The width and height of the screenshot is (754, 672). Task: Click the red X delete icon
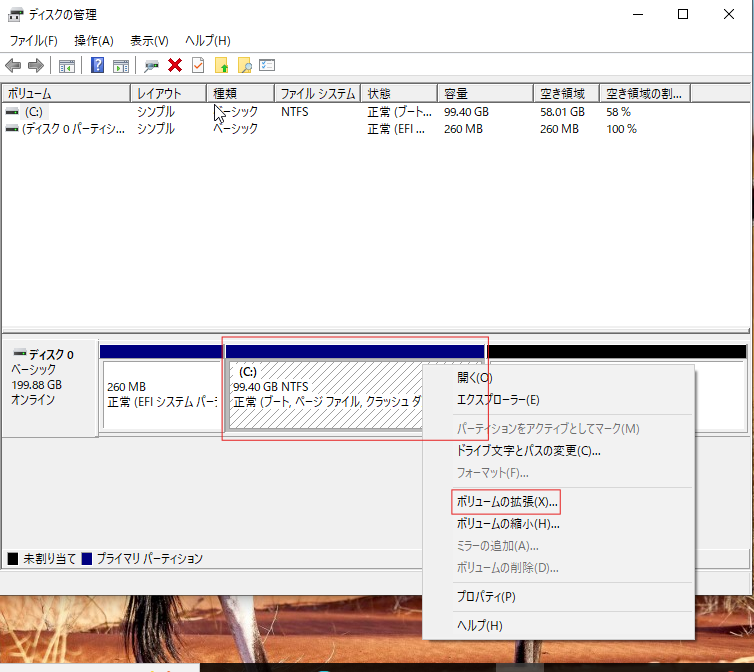pos(175,65)
